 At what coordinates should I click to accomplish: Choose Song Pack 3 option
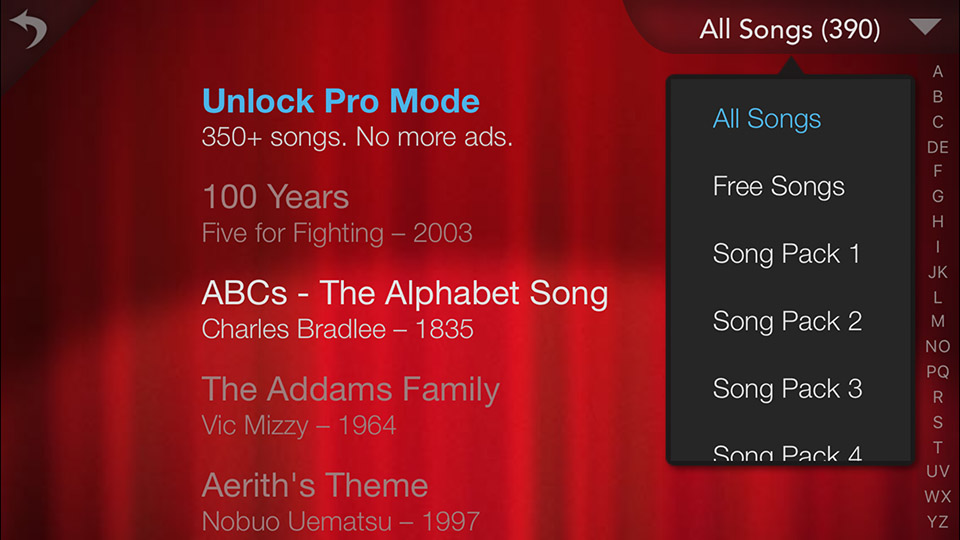[787, 389]
